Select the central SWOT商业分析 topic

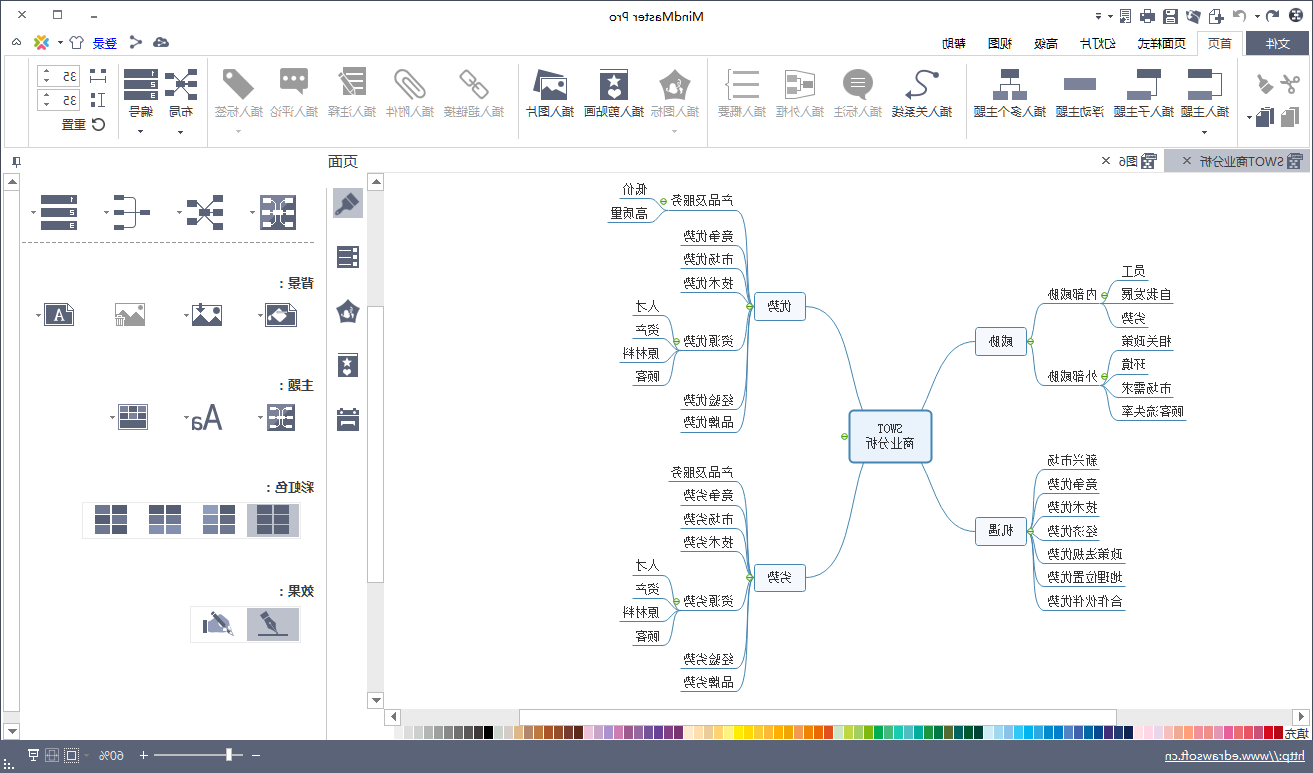(x=890, y=436)
